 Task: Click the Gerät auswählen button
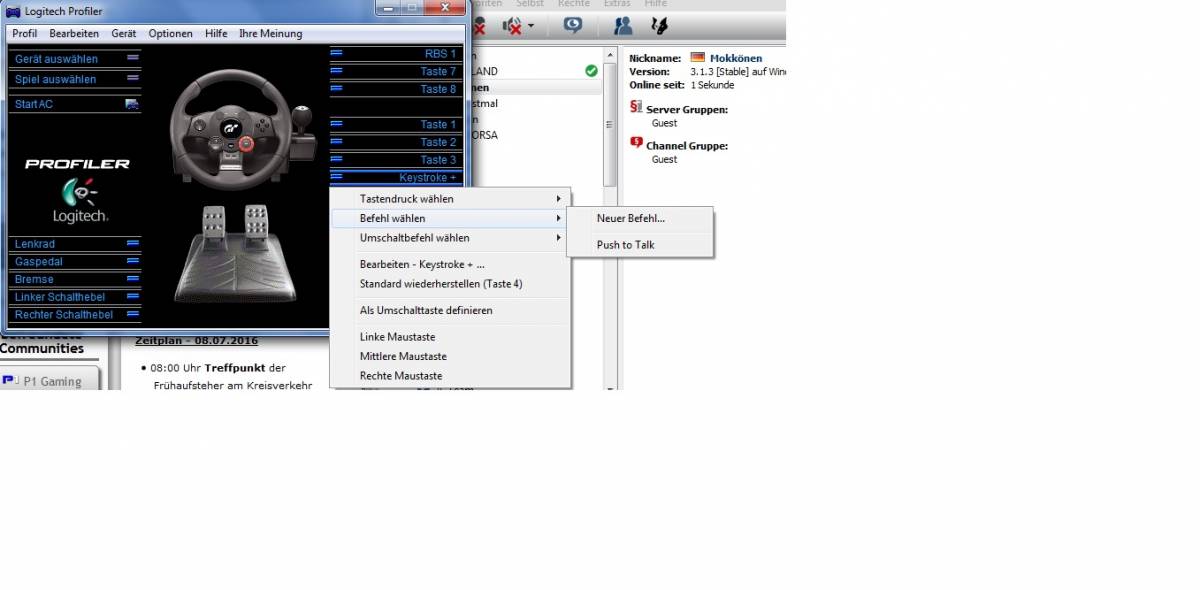coord(57,59)
